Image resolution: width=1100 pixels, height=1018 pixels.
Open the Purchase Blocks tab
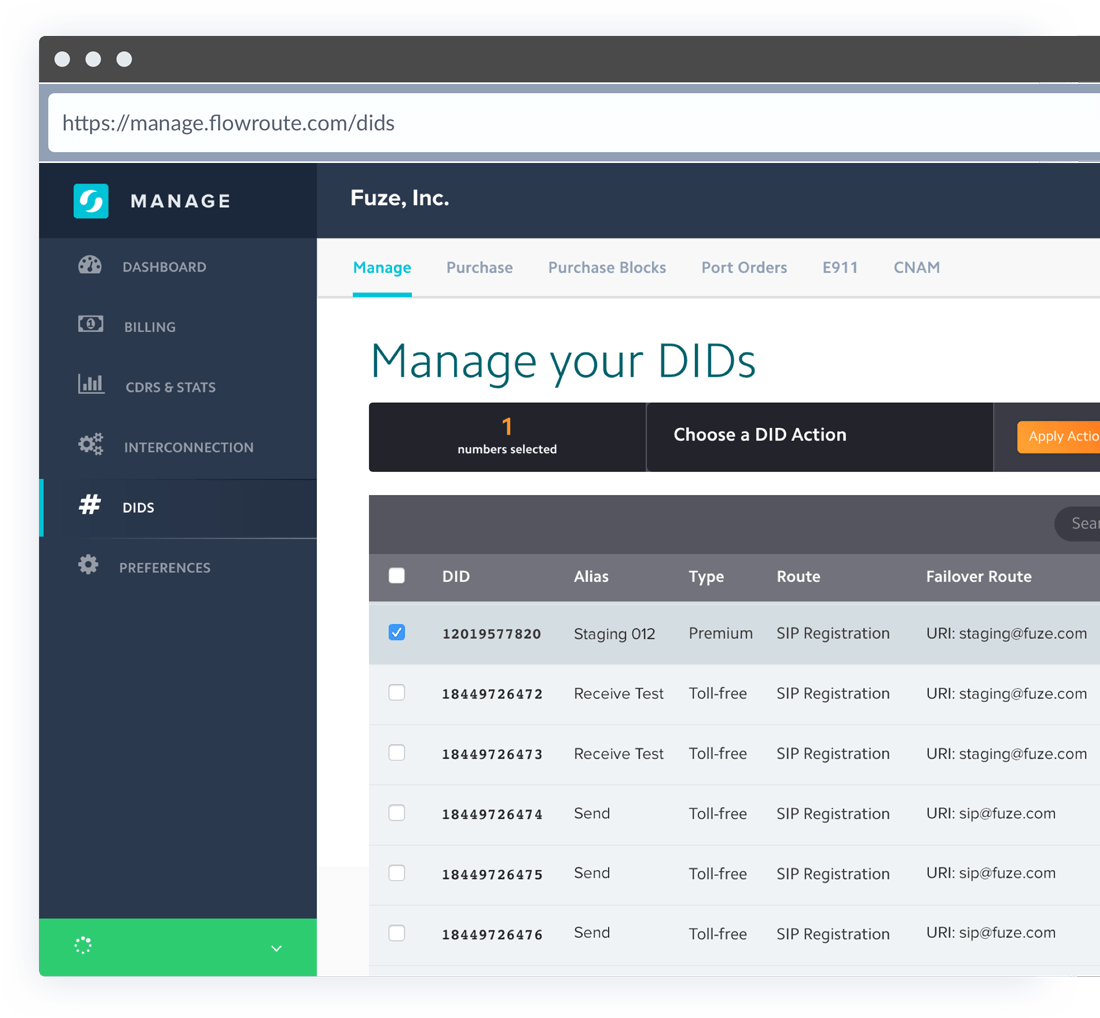(x=608, y=268)
